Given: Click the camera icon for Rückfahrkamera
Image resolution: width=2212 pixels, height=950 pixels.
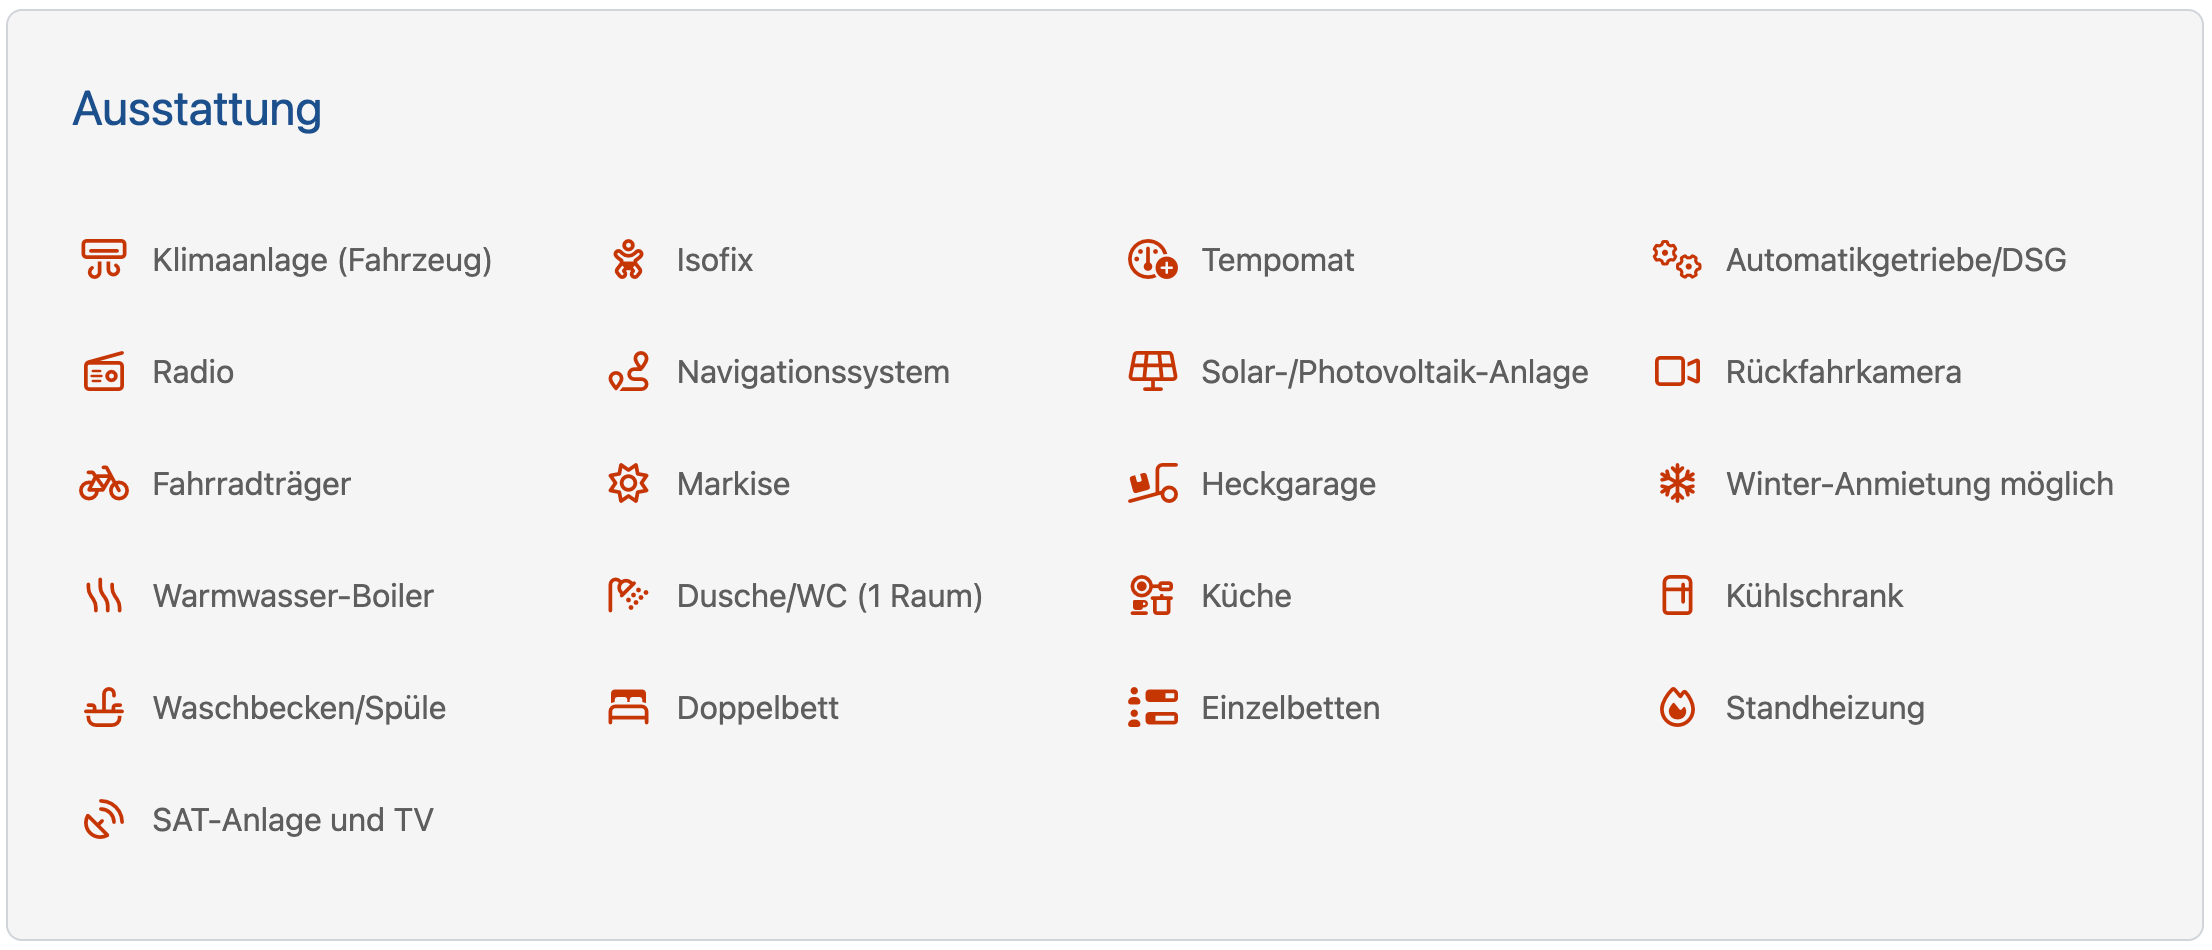Looking at the screenshot, I should point(1676,371).
